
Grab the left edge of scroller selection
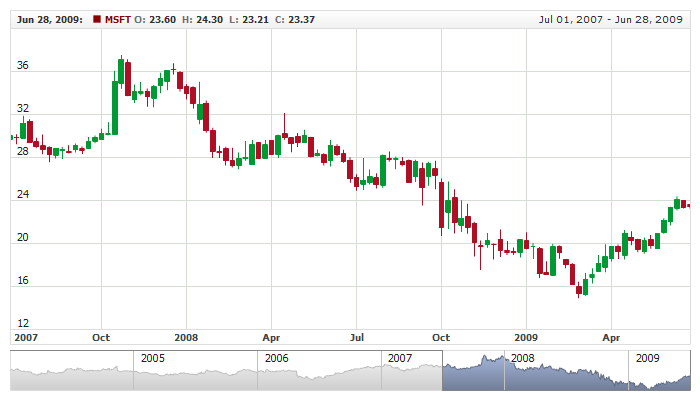442,371
